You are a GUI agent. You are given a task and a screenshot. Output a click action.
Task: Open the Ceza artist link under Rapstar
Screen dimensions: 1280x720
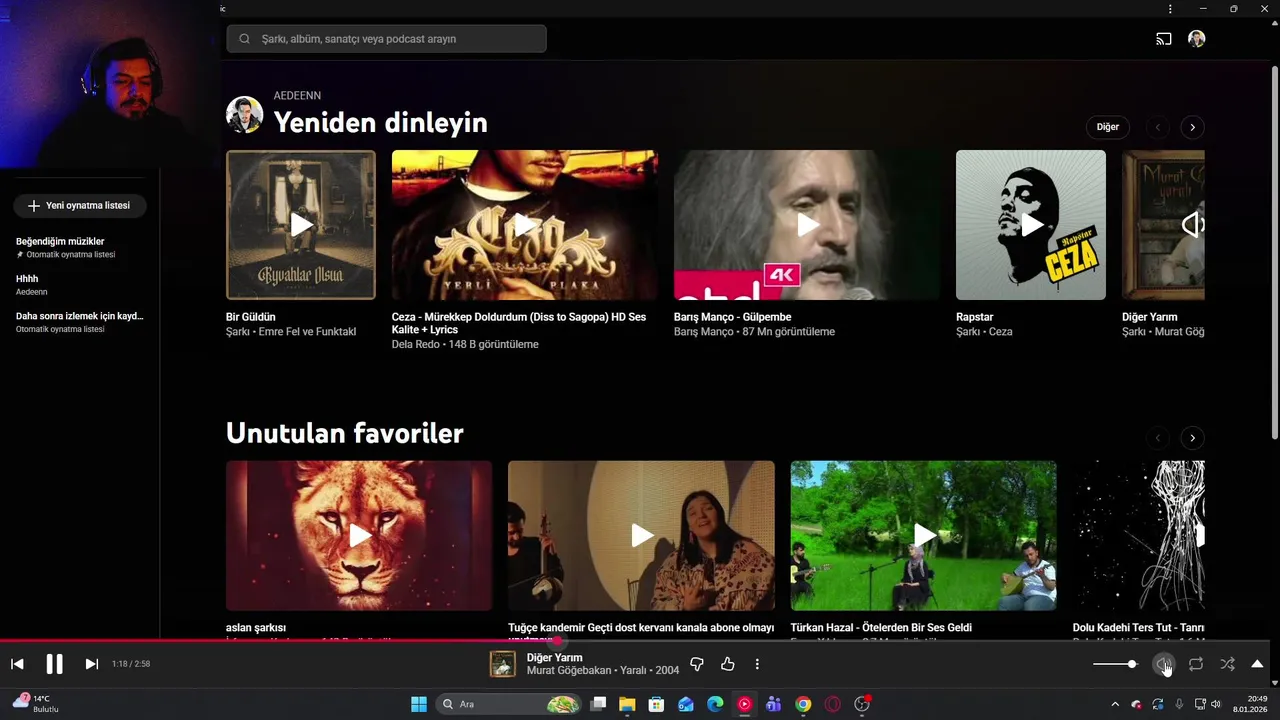point(1001,332)
